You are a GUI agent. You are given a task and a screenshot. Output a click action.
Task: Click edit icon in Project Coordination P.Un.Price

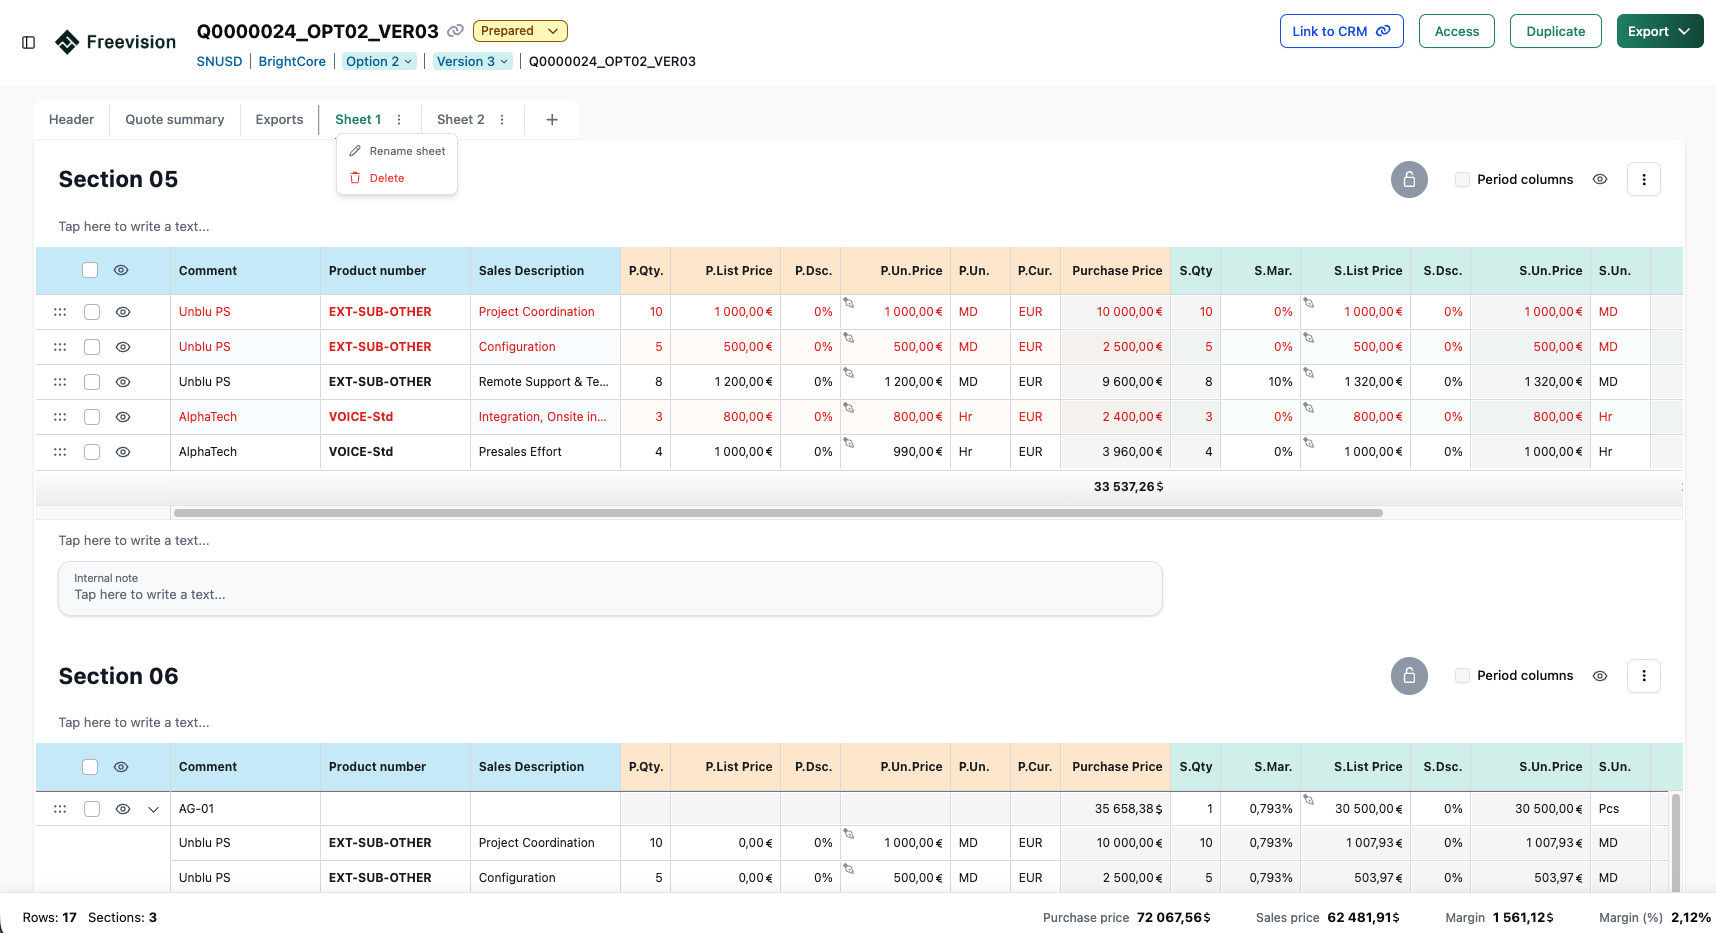click(x=849, y=303)
